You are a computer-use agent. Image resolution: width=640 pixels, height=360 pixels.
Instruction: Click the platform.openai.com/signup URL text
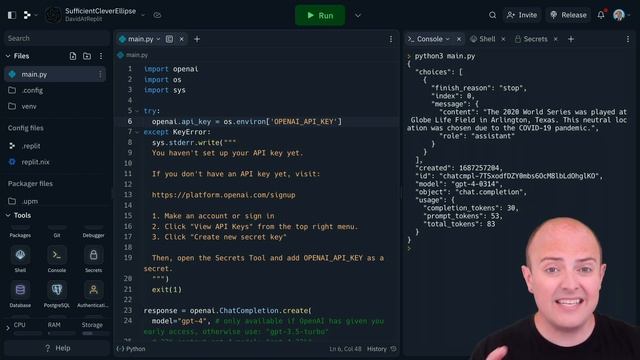tap(223, 195)
